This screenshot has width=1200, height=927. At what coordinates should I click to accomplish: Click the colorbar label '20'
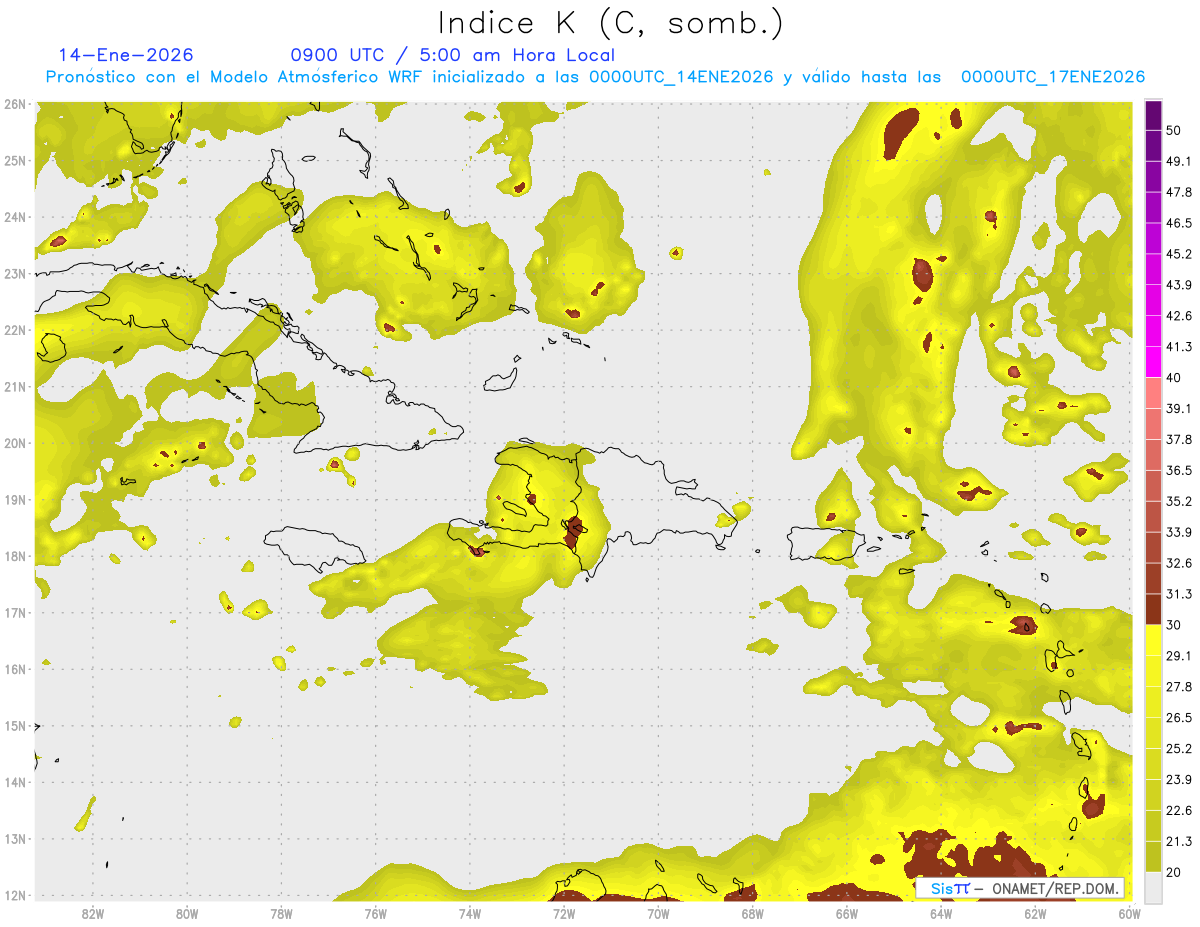tap(1175, 871)
